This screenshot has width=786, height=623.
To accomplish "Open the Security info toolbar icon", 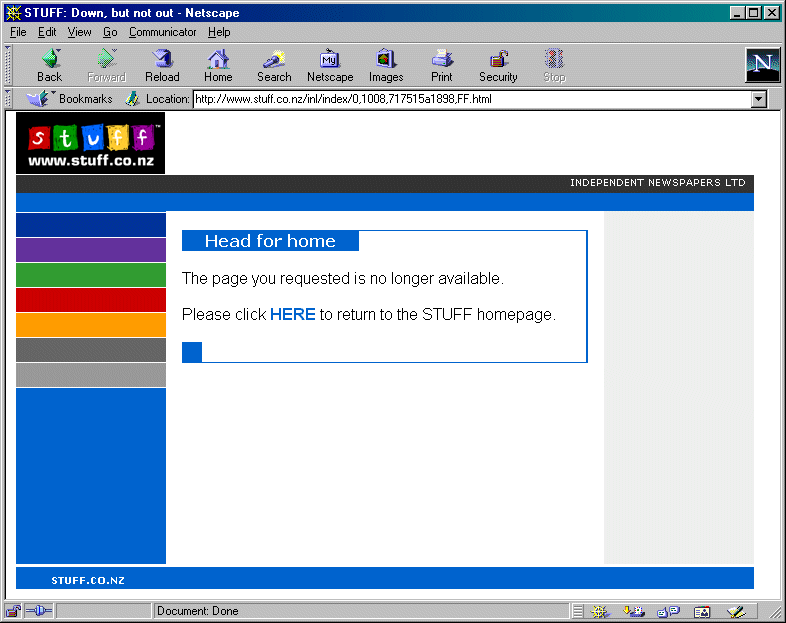I will point(498,66).
